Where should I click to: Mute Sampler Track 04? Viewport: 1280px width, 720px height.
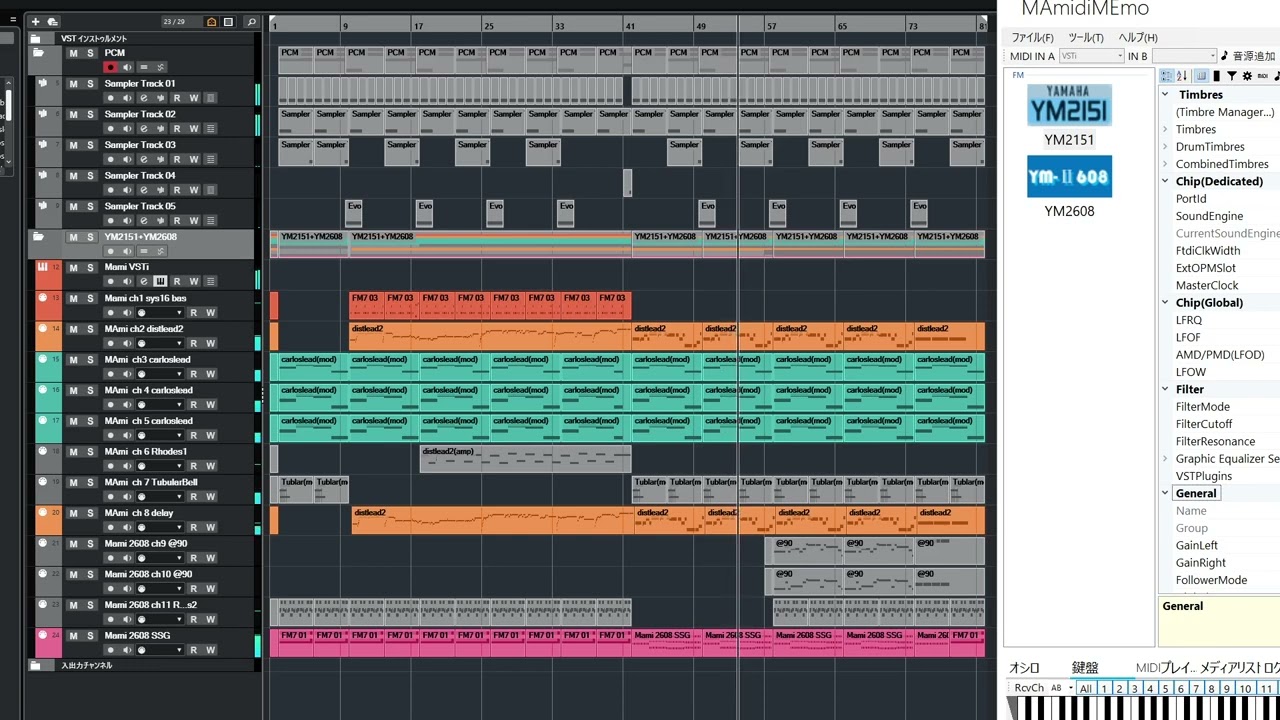click(x=73, y=176)
